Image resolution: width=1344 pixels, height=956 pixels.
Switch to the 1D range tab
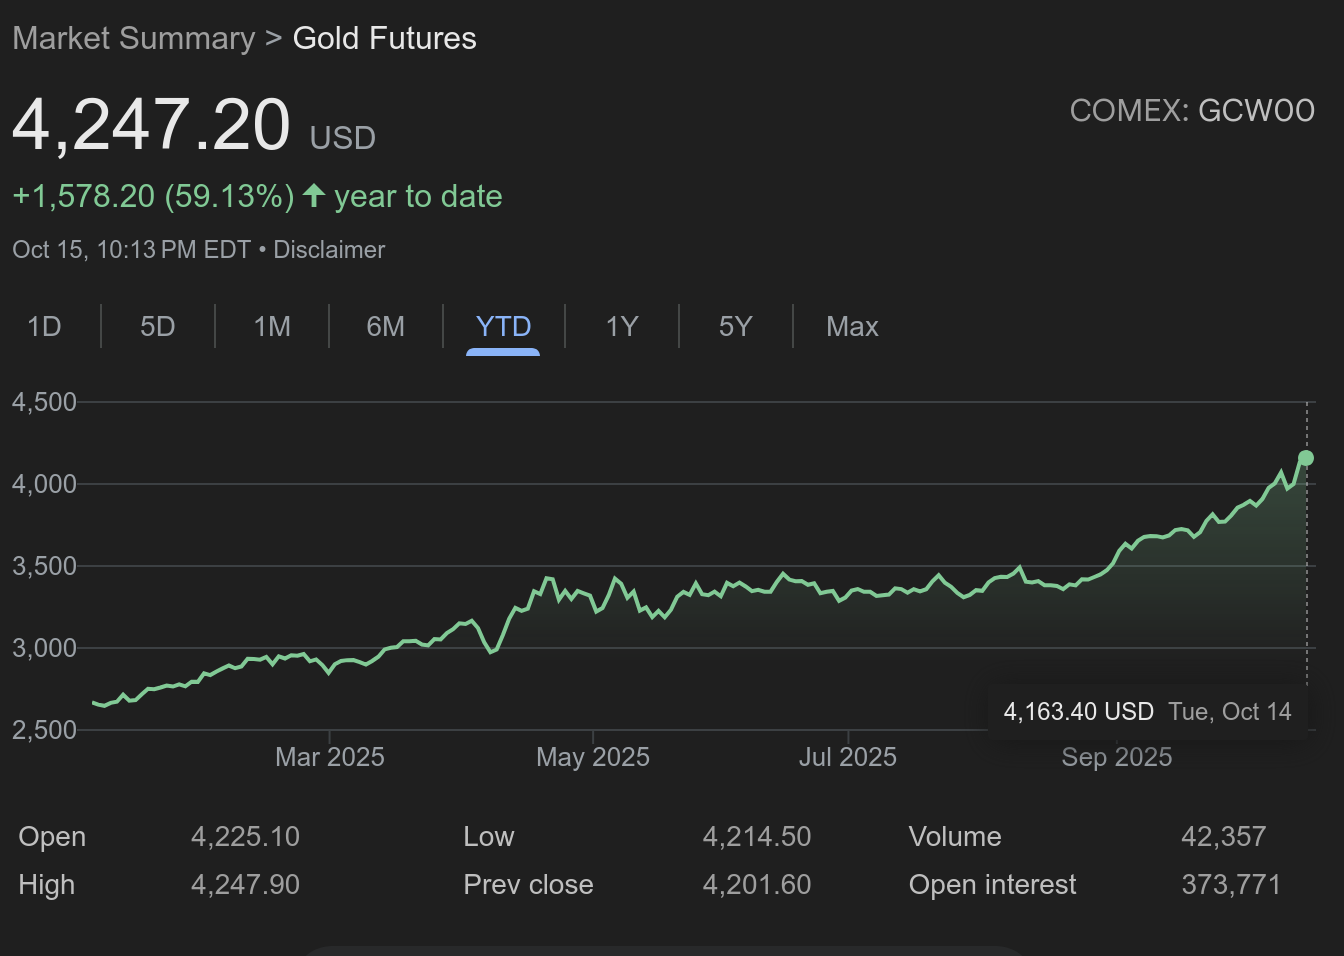[x=44, y=327]
